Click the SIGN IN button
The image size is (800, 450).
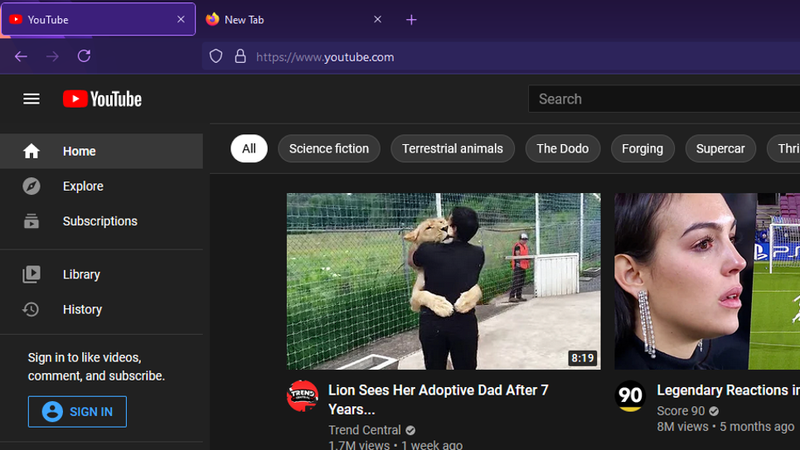[x=78, y=412]
